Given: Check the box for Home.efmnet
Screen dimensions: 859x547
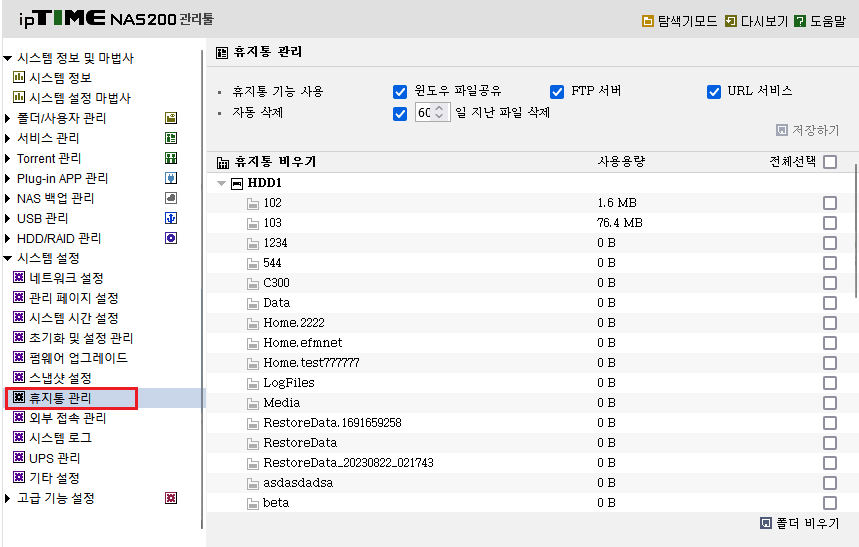Looking at the screenshot, I should pyautogui.click(x=830, y=343).
